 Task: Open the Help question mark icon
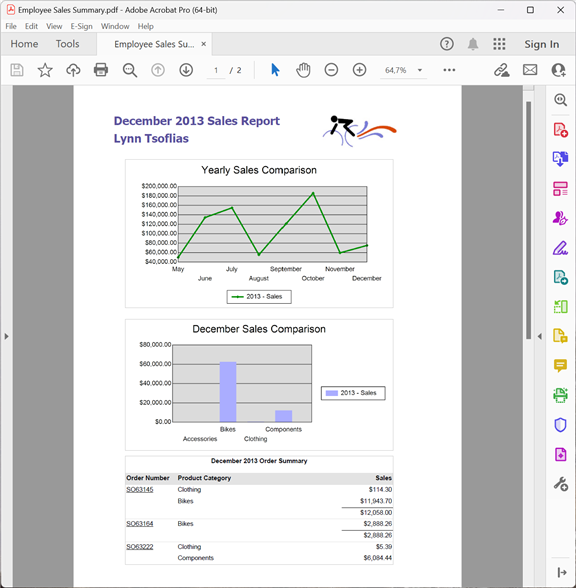pos(447,44)
